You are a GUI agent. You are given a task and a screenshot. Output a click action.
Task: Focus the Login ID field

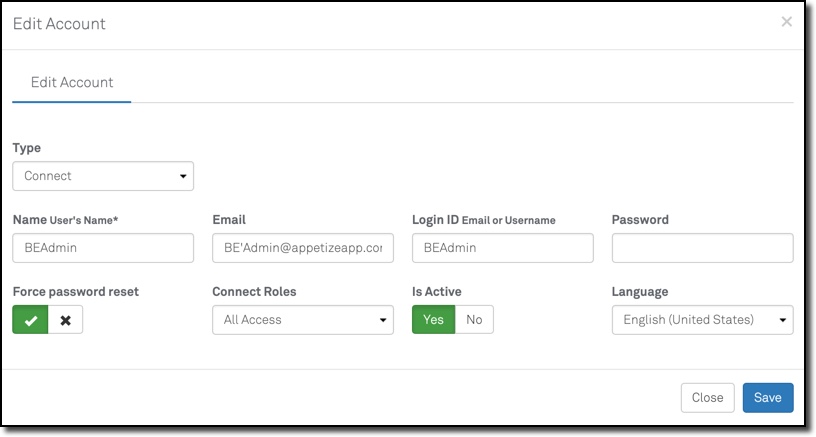[502, 248]
